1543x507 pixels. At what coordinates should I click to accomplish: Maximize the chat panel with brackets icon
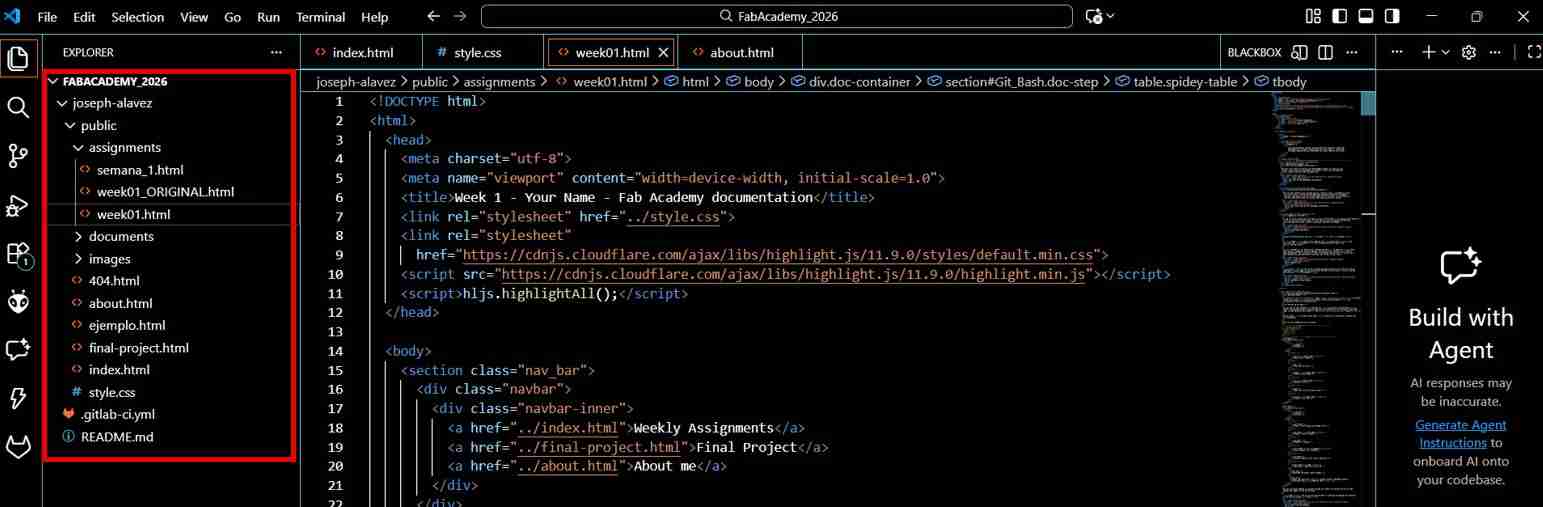click(x=1534, y=52)
